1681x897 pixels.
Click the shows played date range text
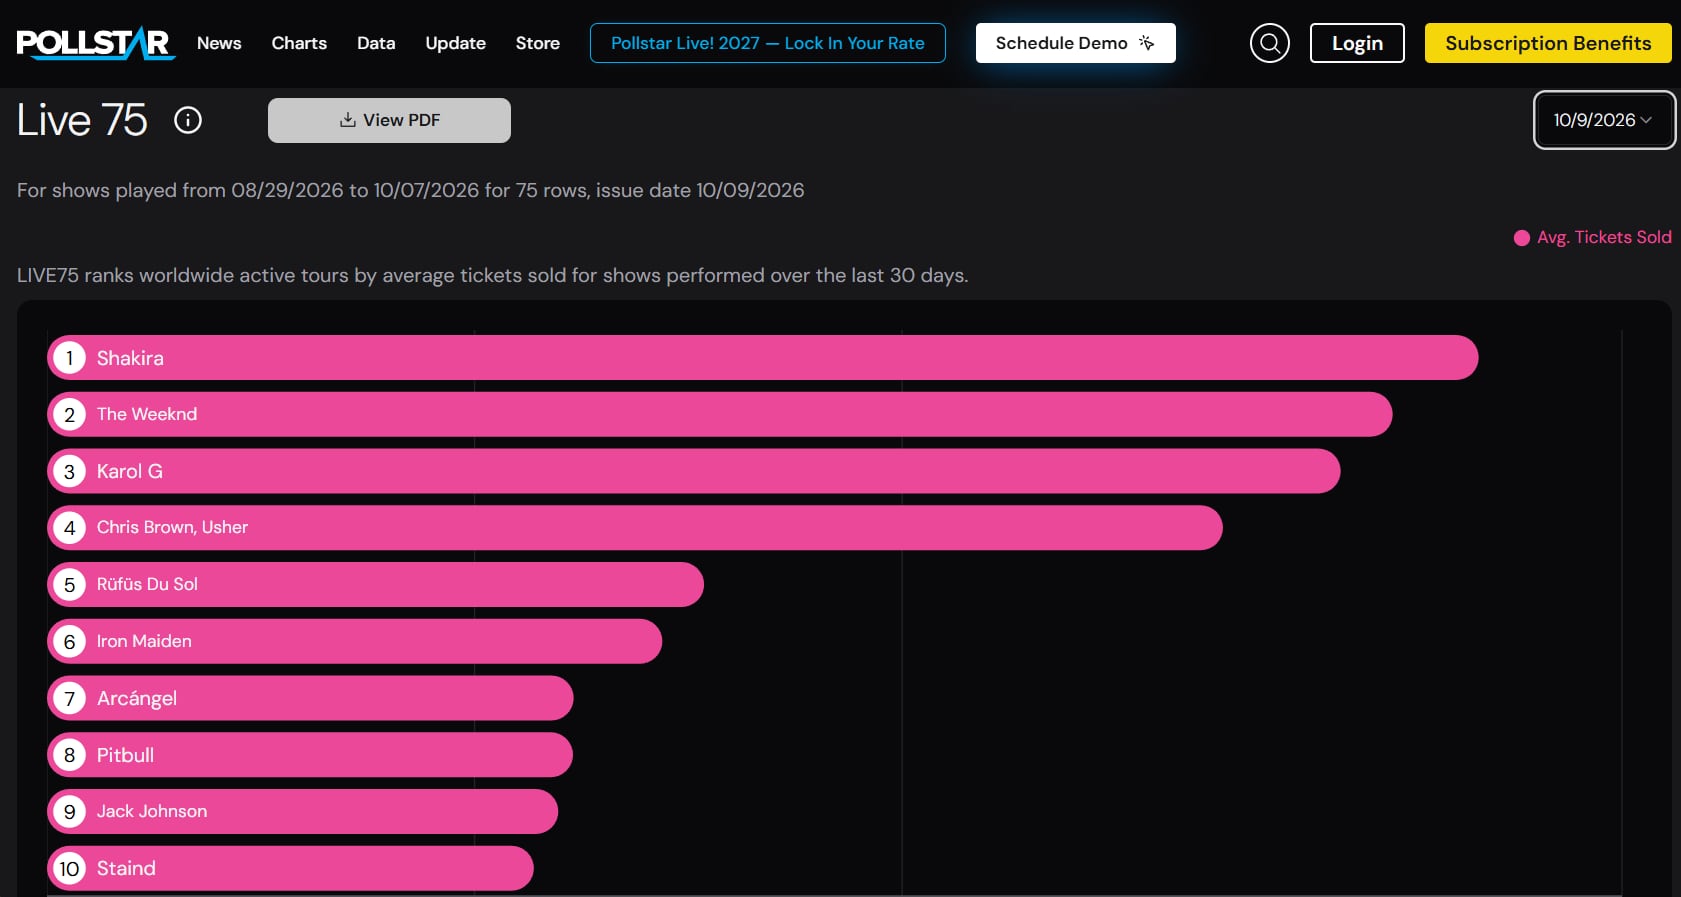tap(411, 190)
